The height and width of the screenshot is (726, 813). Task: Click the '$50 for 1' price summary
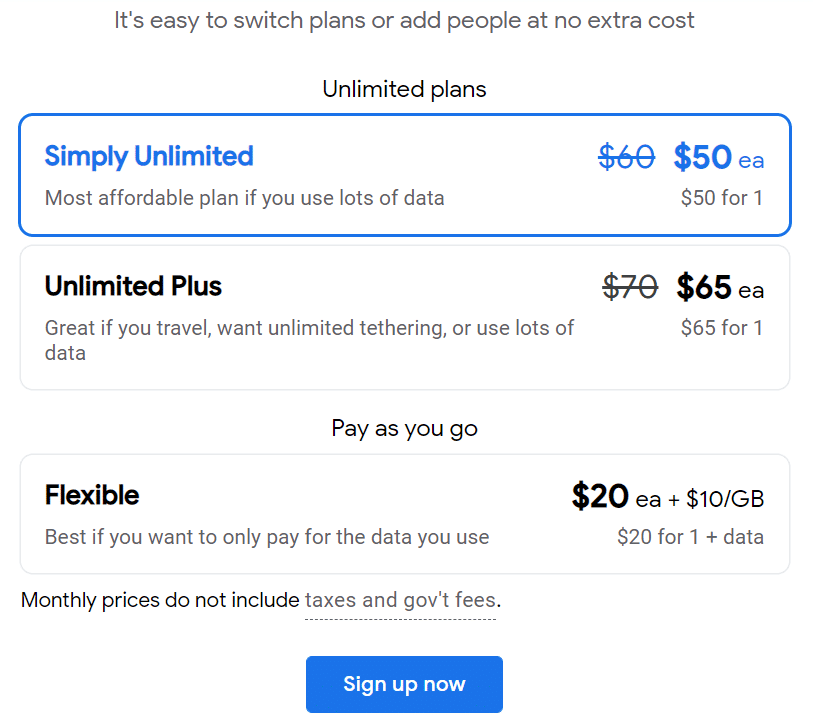pos(722,198)
